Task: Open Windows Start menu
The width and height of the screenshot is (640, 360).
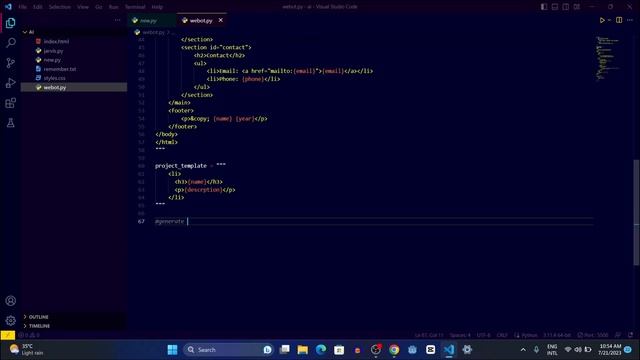Action: coord(173,350)
